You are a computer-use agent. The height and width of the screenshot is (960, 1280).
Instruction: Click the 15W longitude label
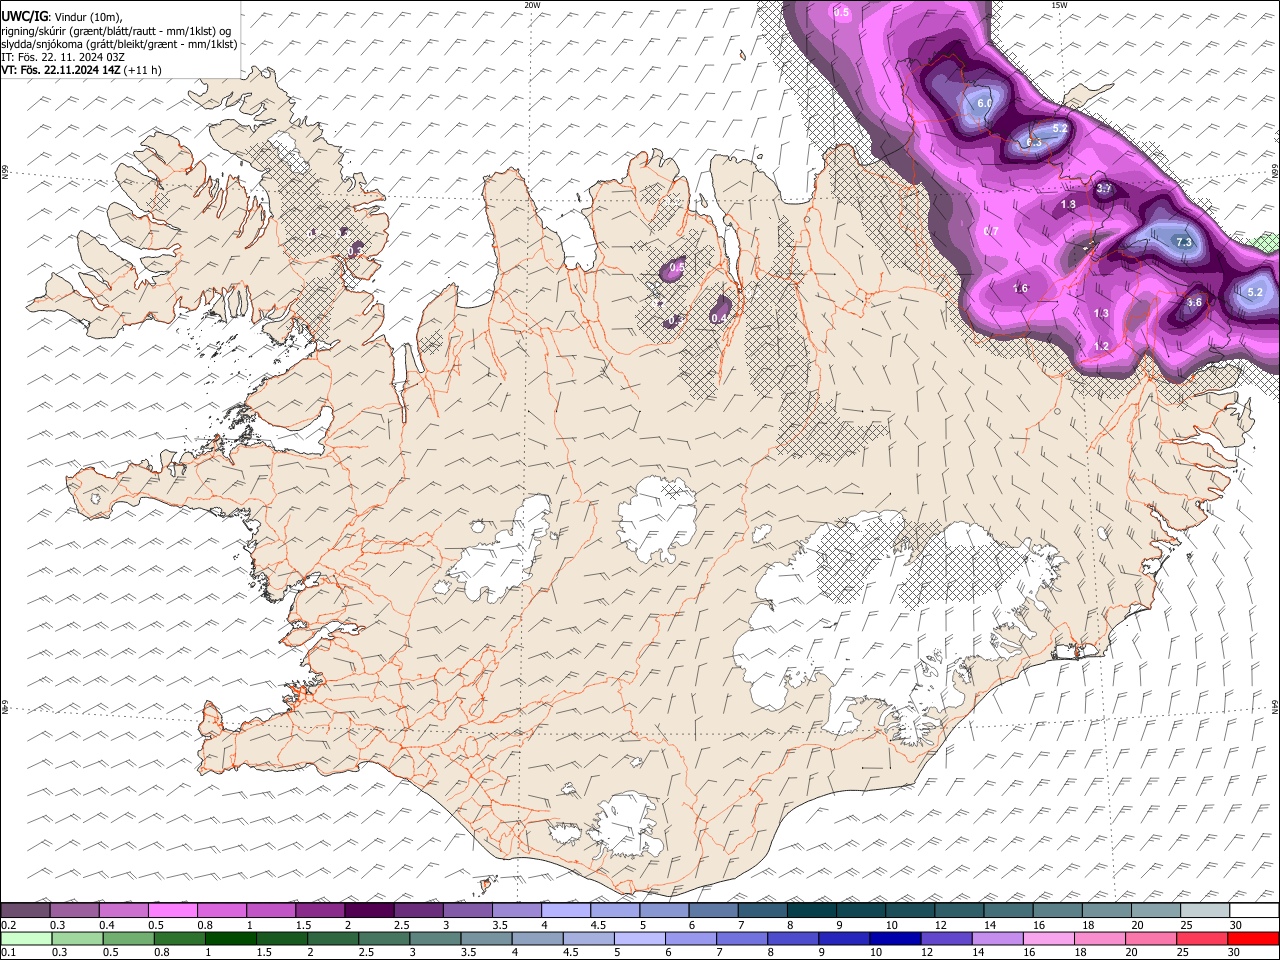(1059, 5)
